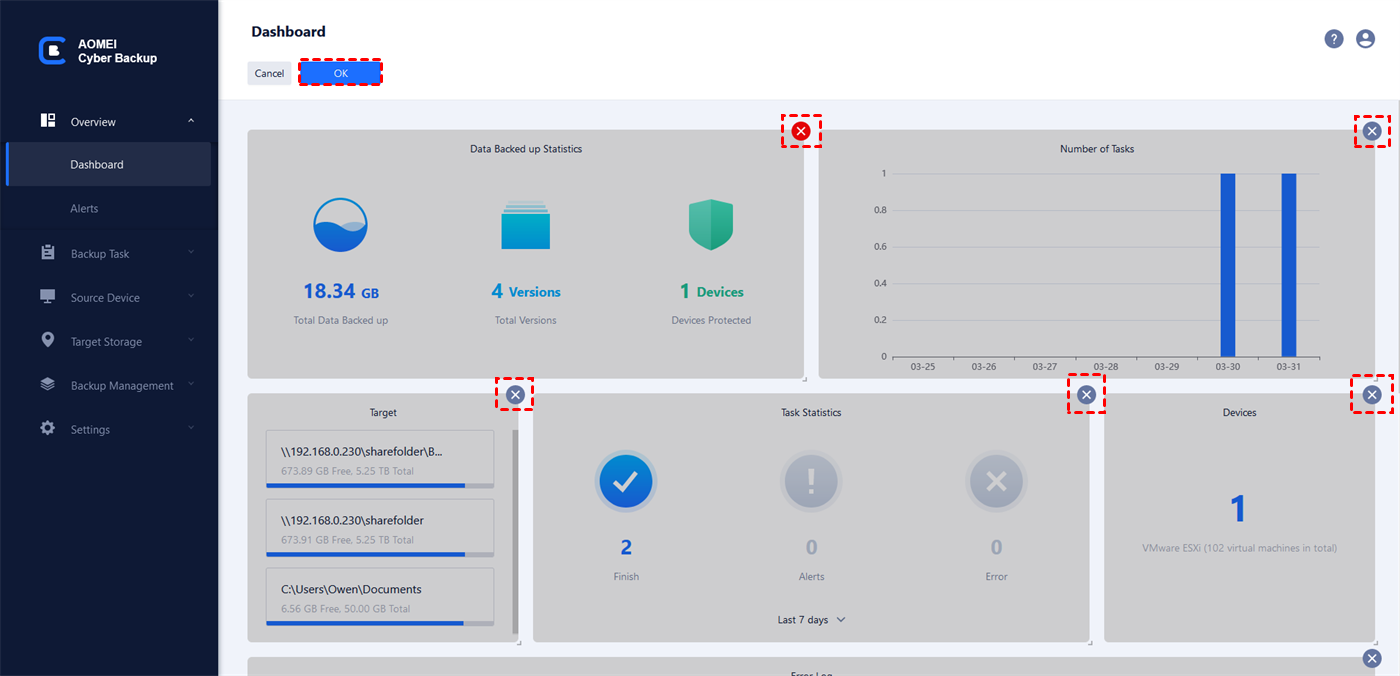1400x676 pixels.
Task: Click the 03-30 bar in tasks chart
Action: coord(1228,265)
